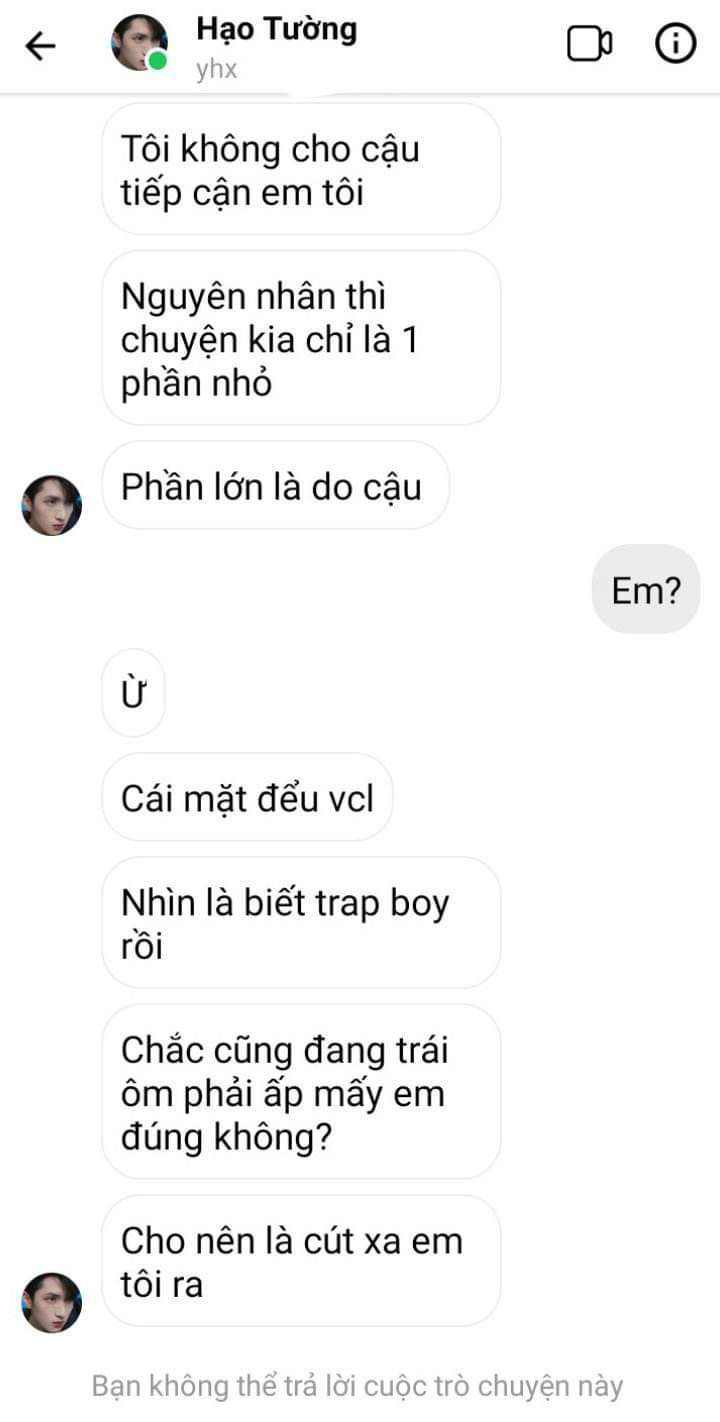The height and width of the screenshot is (1422, 720).
Task: Select message "Cho nên là cút xa em tôi ra"
Action: (x=301, y=1261)
